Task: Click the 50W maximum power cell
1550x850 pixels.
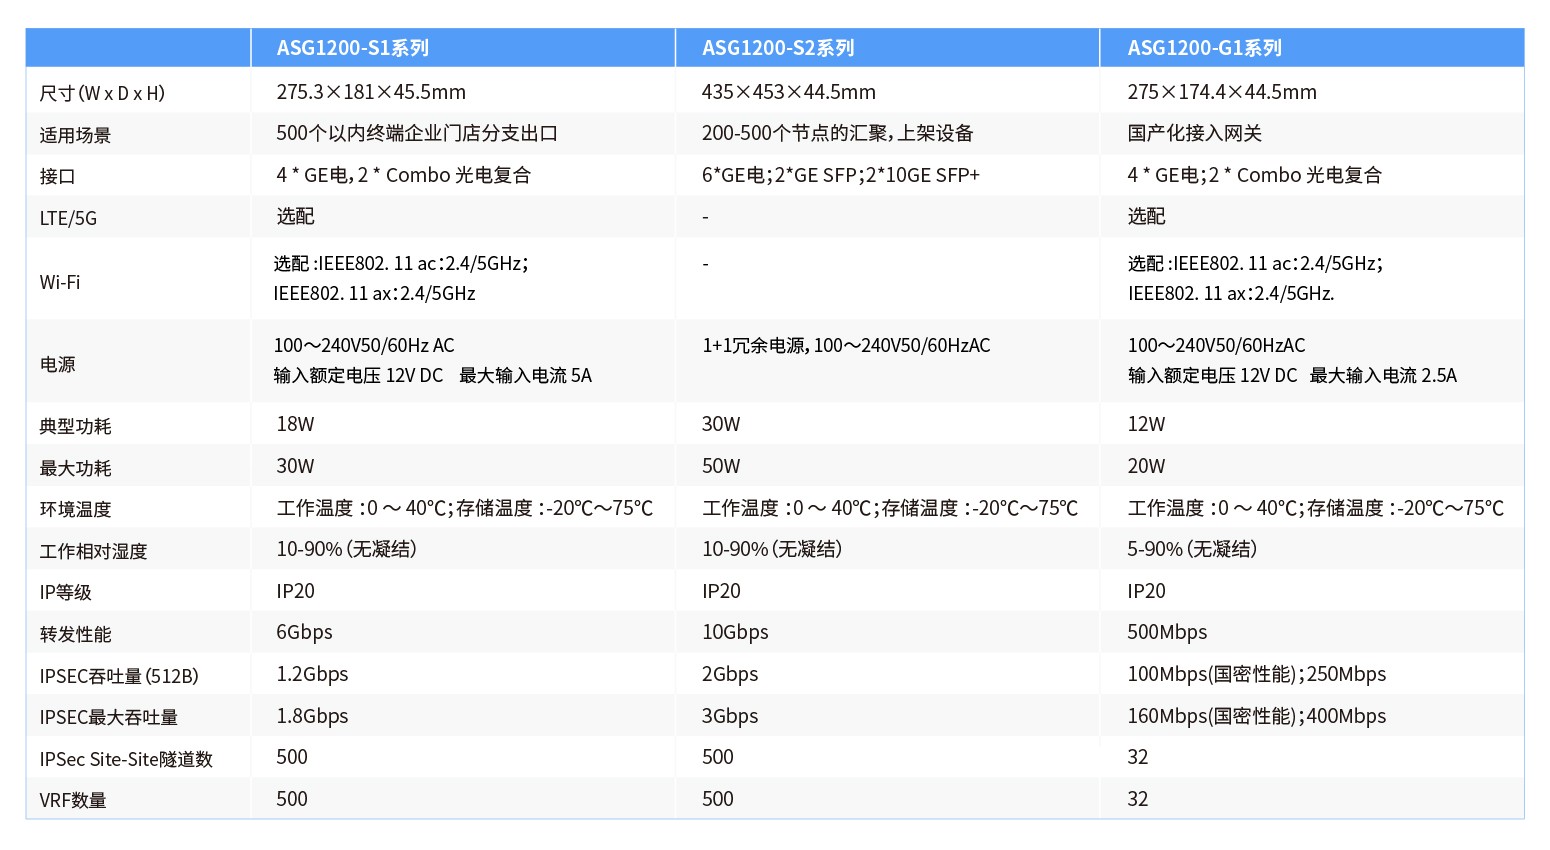Action: pyautogui.click(x=721, y=466)
